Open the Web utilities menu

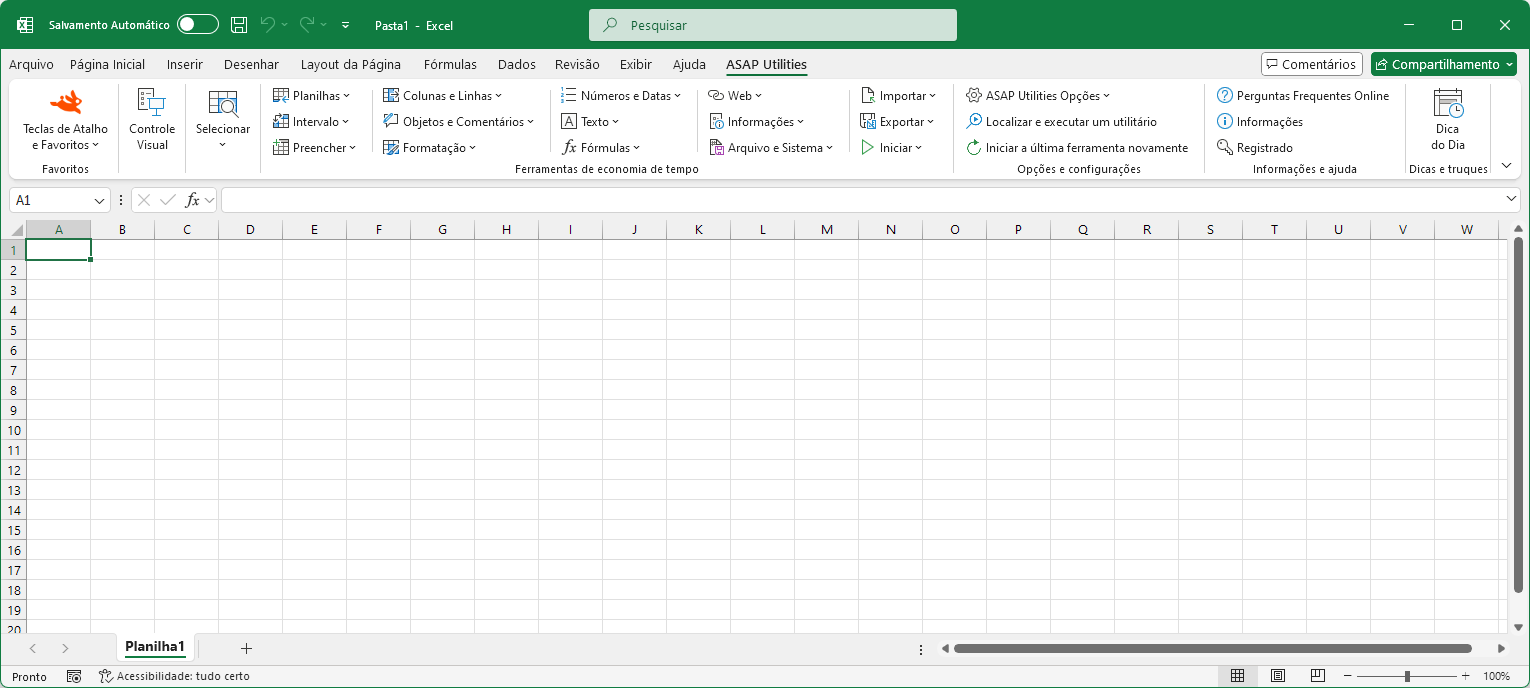[x=735, y=96]
